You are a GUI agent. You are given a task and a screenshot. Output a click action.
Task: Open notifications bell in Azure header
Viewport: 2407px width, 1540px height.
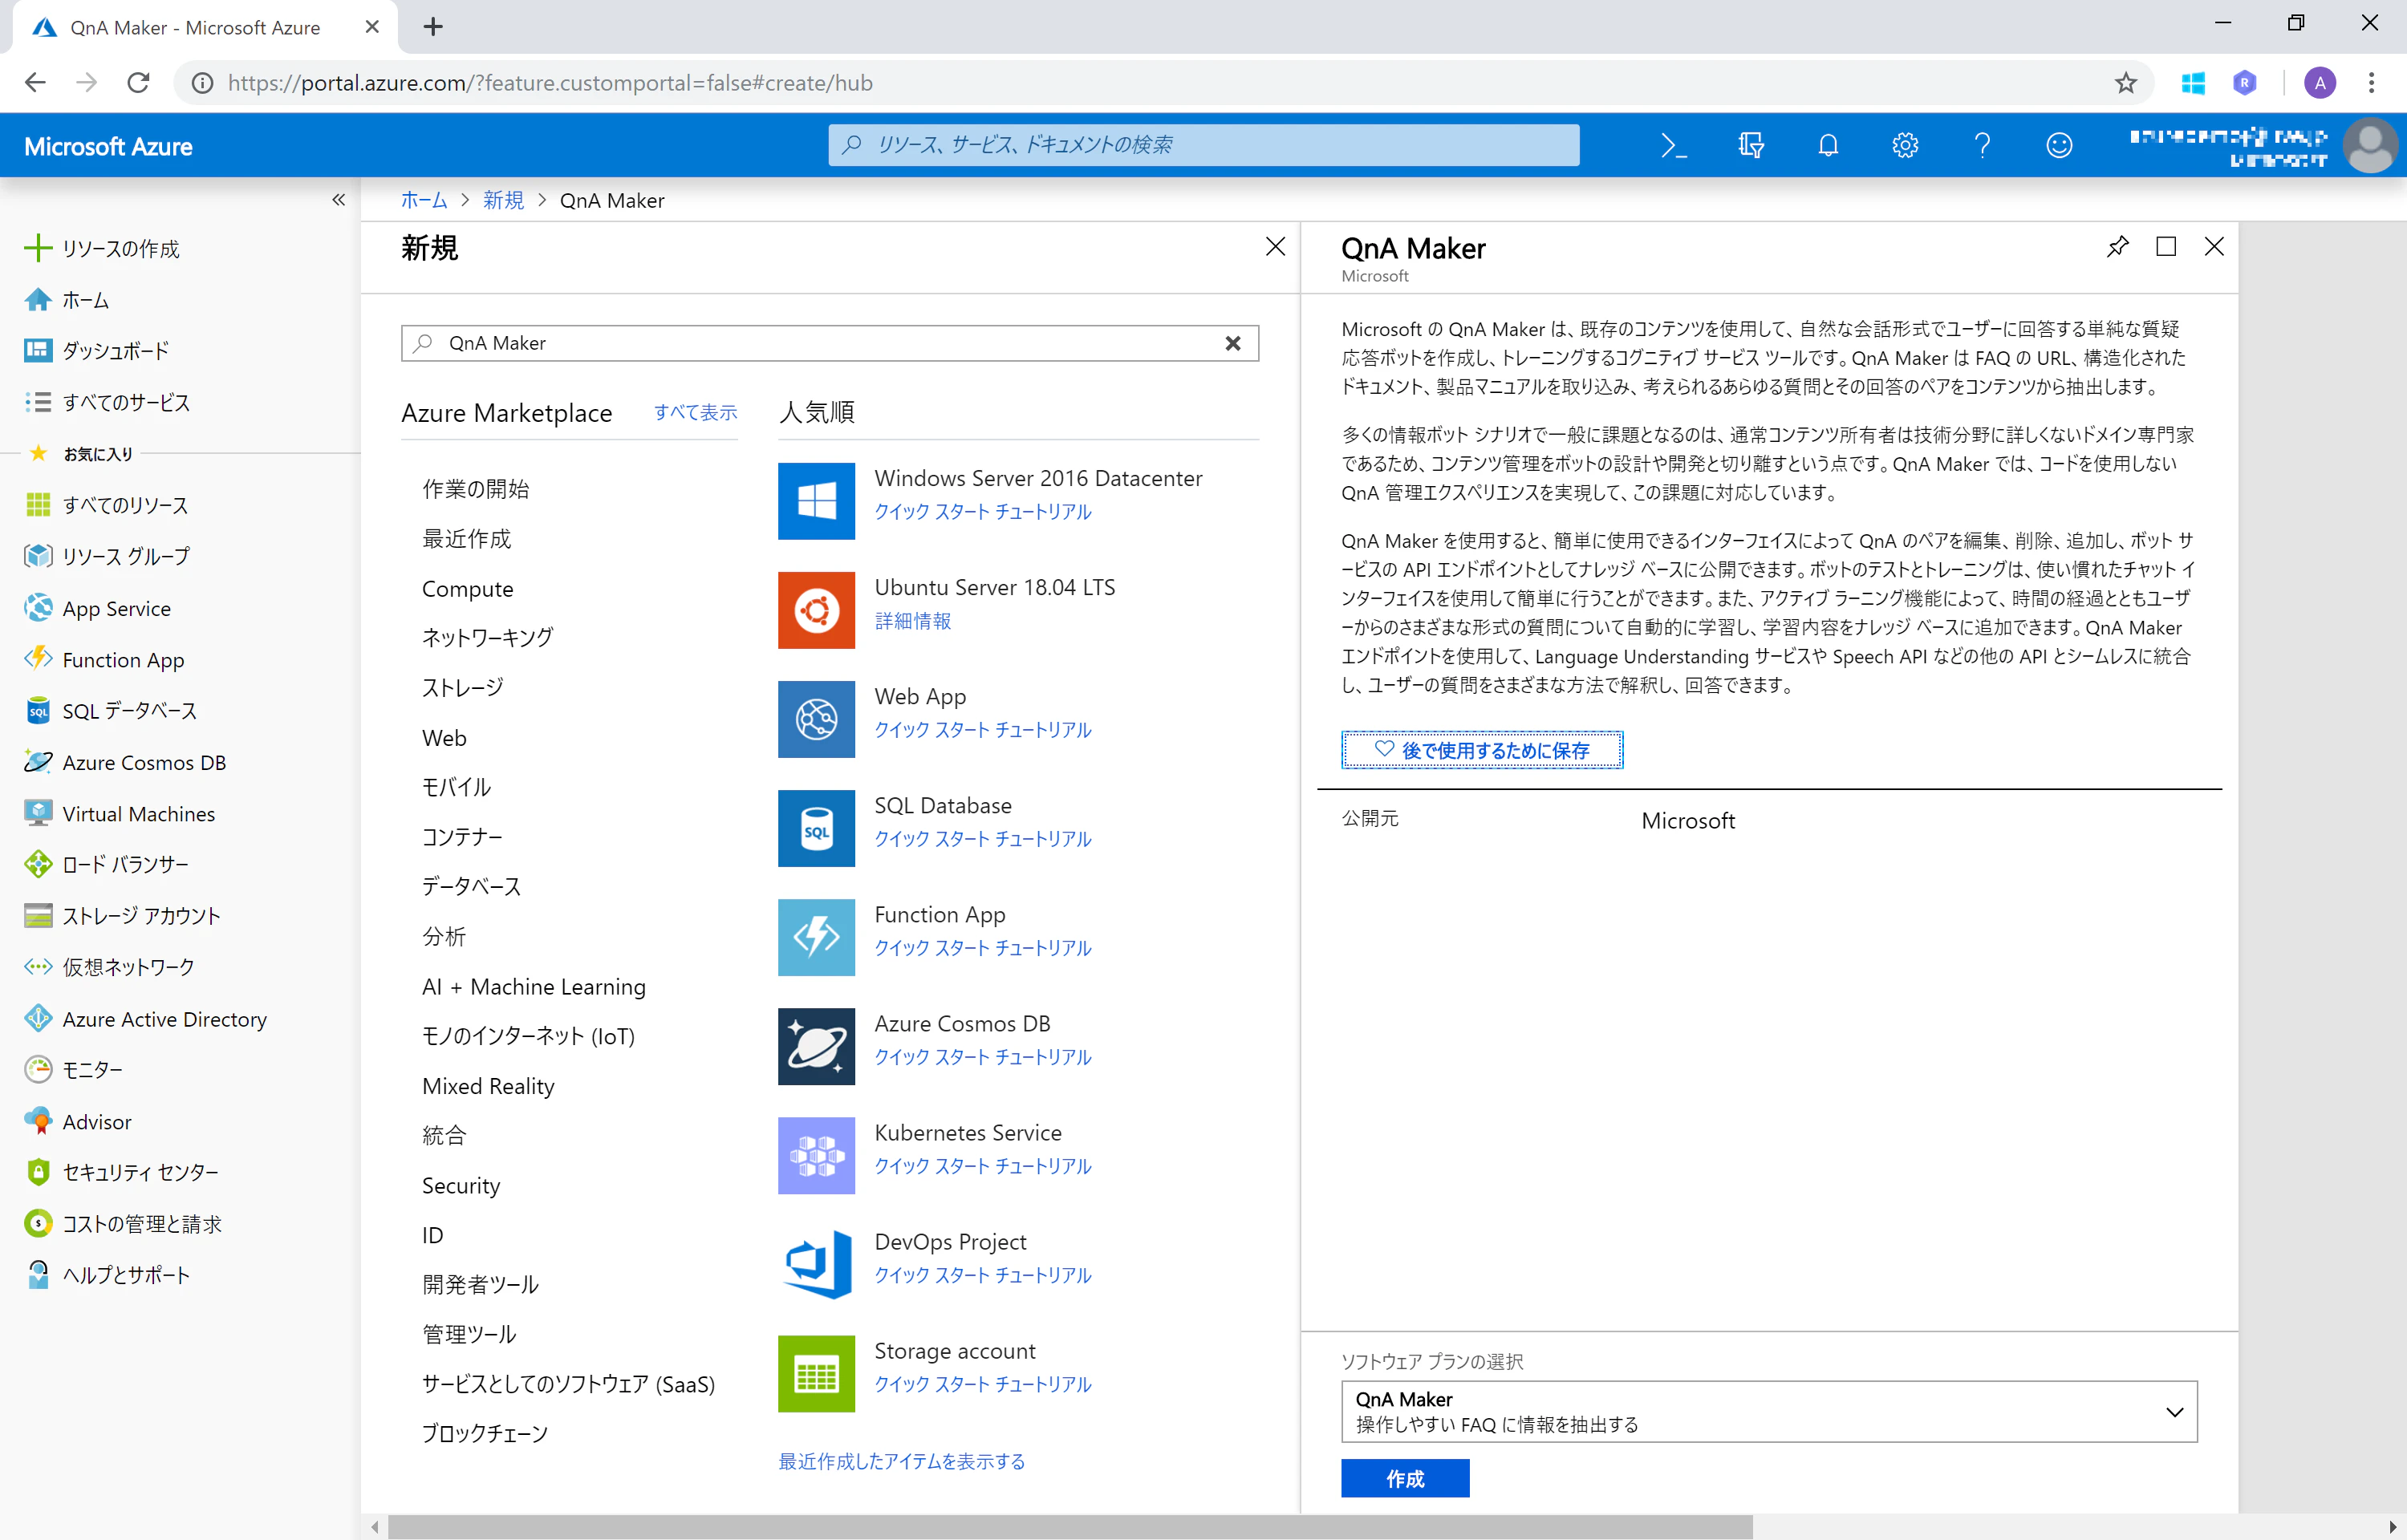pyautogui.click(x=1828, y=145)
